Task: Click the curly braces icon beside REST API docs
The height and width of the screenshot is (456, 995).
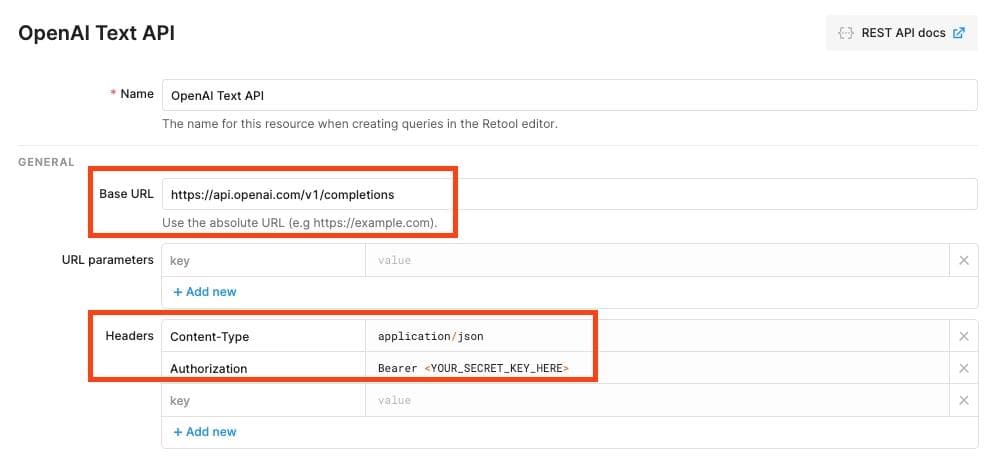Action: click(846, 33)
